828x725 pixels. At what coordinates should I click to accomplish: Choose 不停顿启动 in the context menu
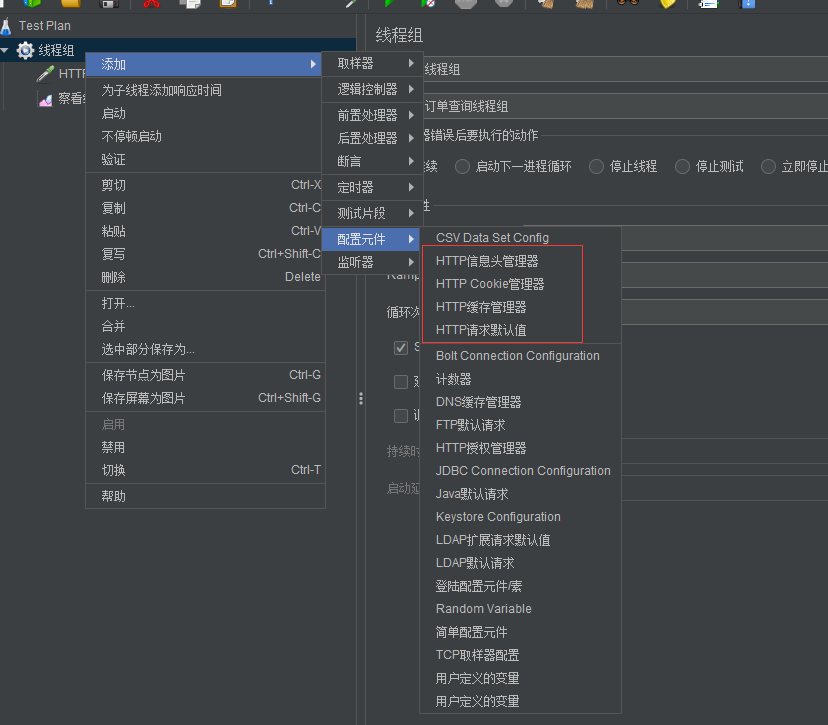click(x=205, y=137)
